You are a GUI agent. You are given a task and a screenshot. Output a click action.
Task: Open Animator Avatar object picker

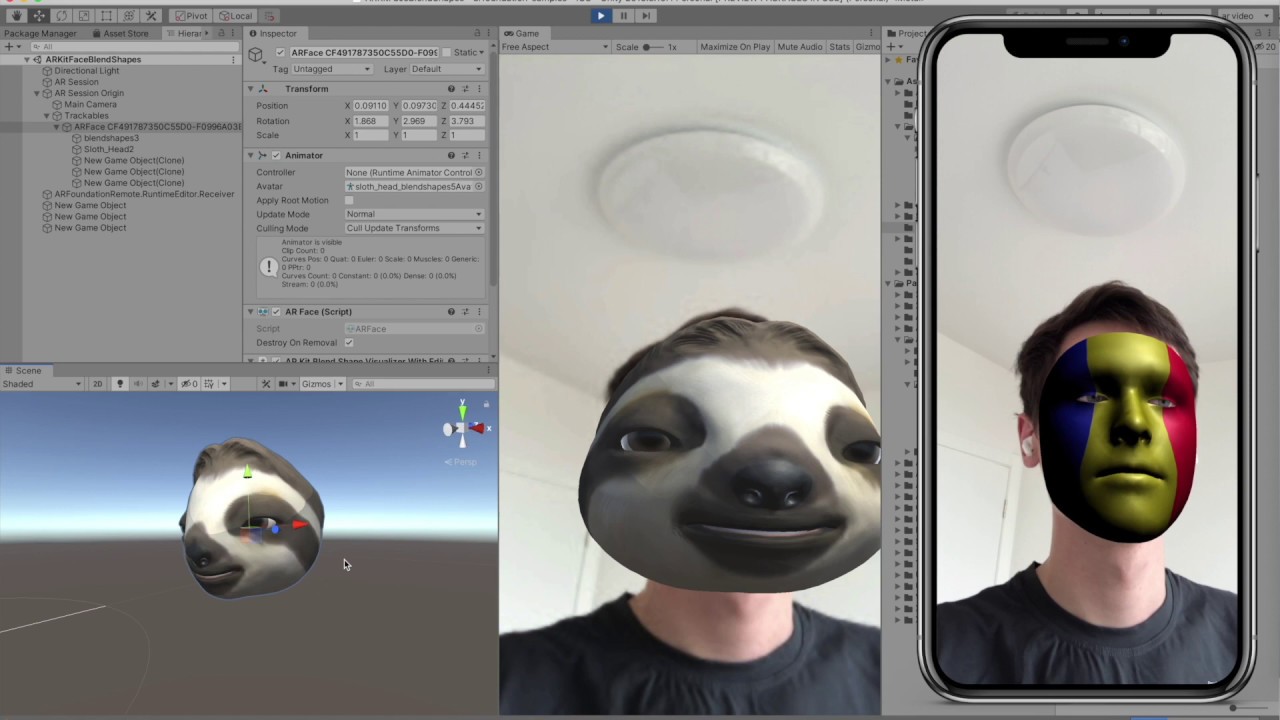click(x=479, y=186)
